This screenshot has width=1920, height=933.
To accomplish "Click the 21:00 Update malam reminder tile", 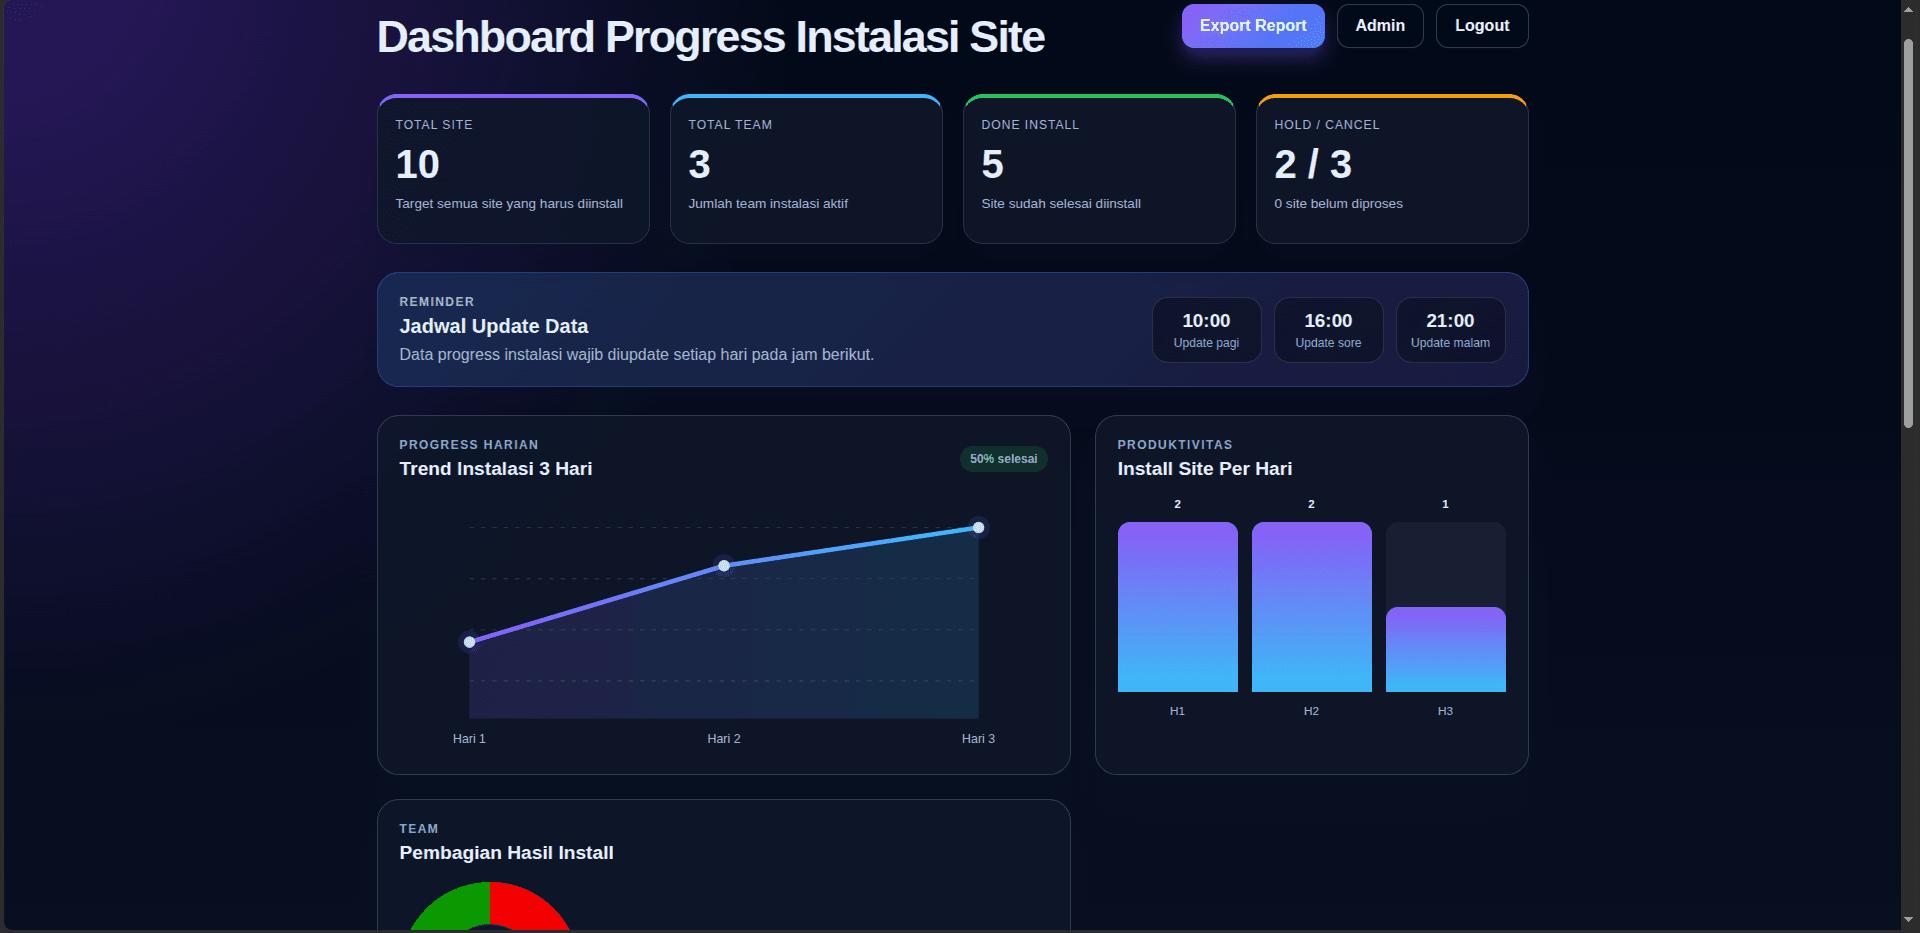I will (x=1450, y=330).
